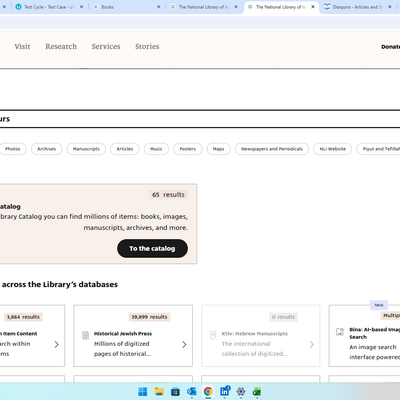Click into the search input field
400x400 pixels.
click(x=200, y=119)
